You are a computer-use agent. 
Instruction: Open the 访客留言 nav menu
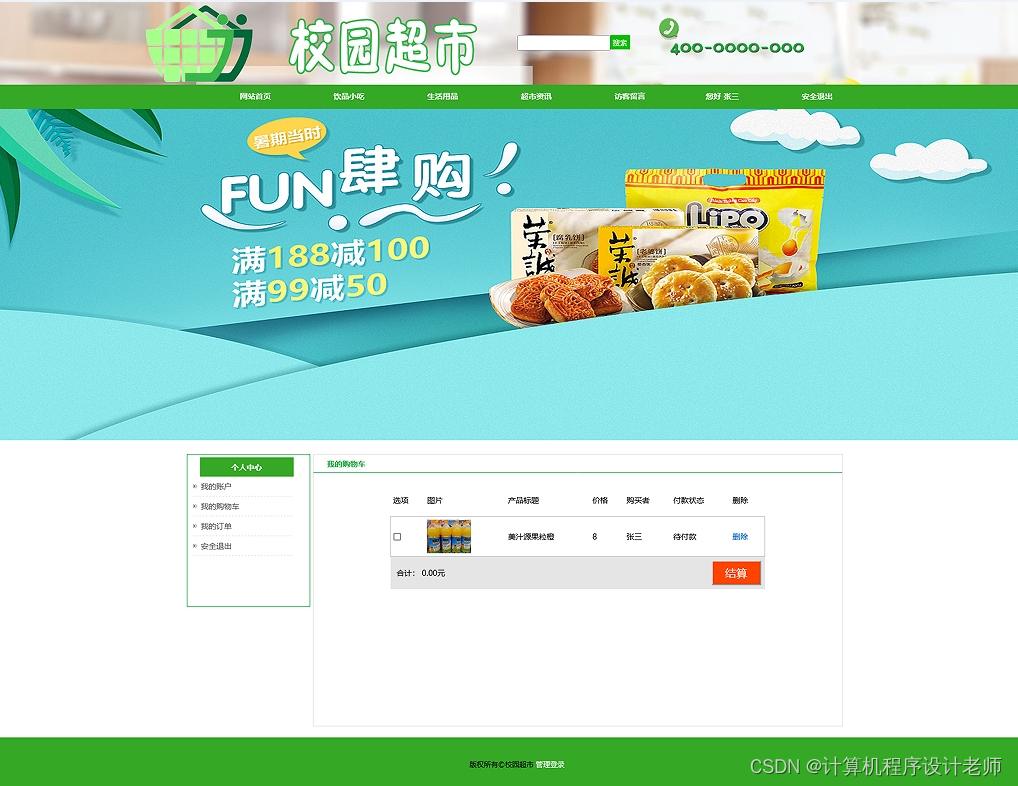point(630,96)
